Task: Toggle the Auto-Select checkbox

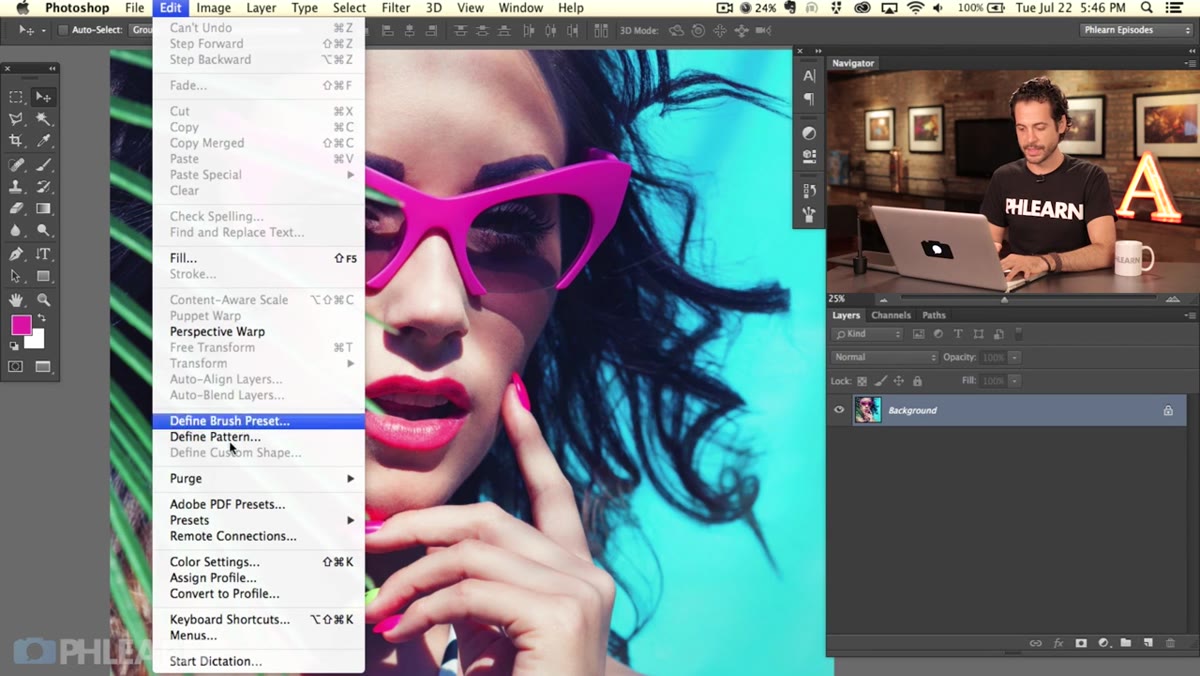Action: click(x=63, y=30)
